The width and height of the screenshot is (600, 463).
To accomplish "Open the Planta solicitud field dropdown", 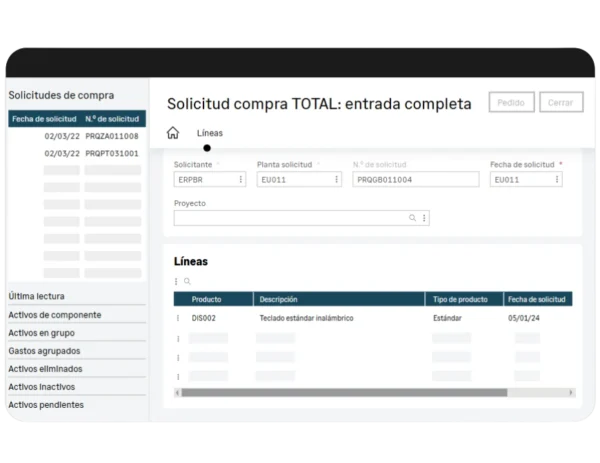I will coord(336,180).
